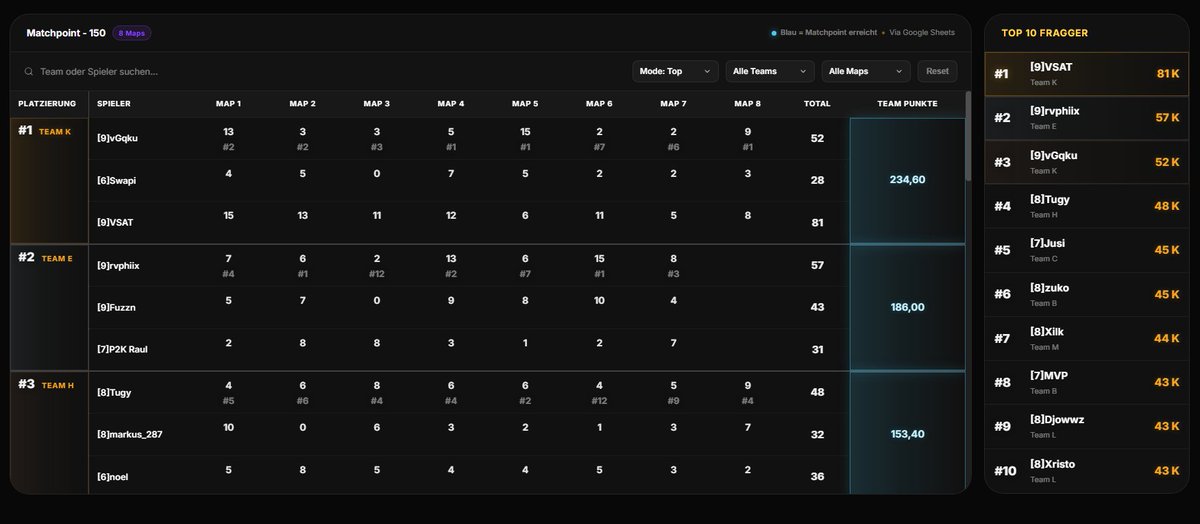Select fragger #9 [8]Djowwz row
Viewport: 1200px width, 524px height.
(x=1089, y=426)
